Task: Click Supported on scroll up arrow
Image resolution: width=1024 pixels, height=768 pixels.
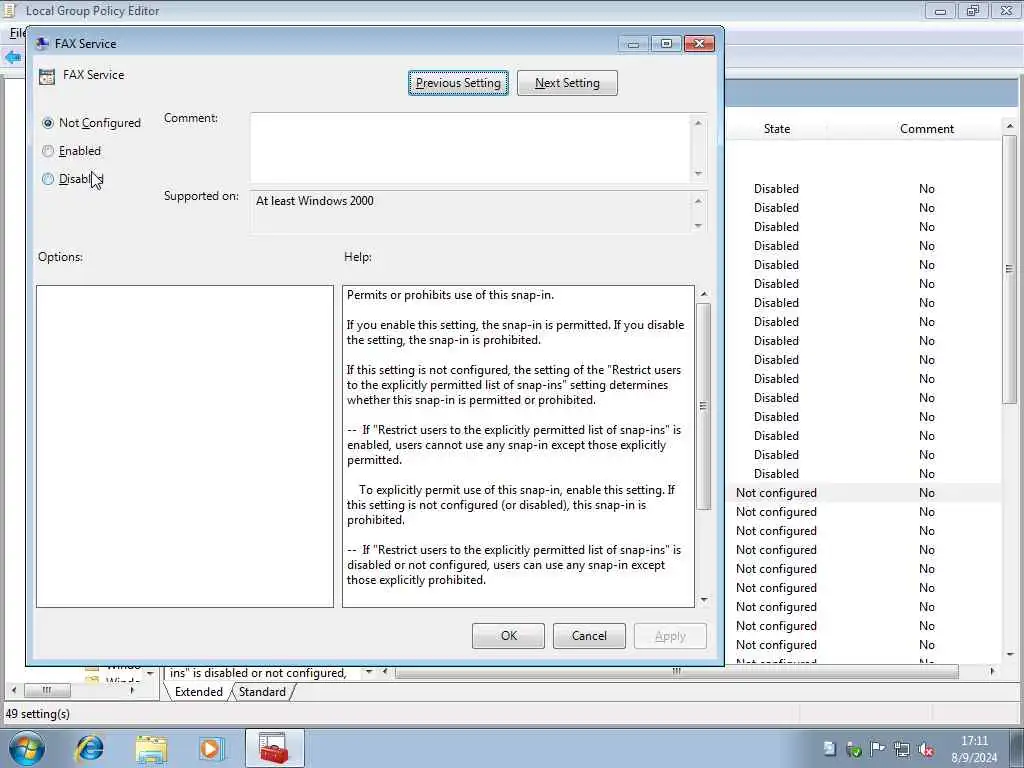Action: click(x=698, y=200)
